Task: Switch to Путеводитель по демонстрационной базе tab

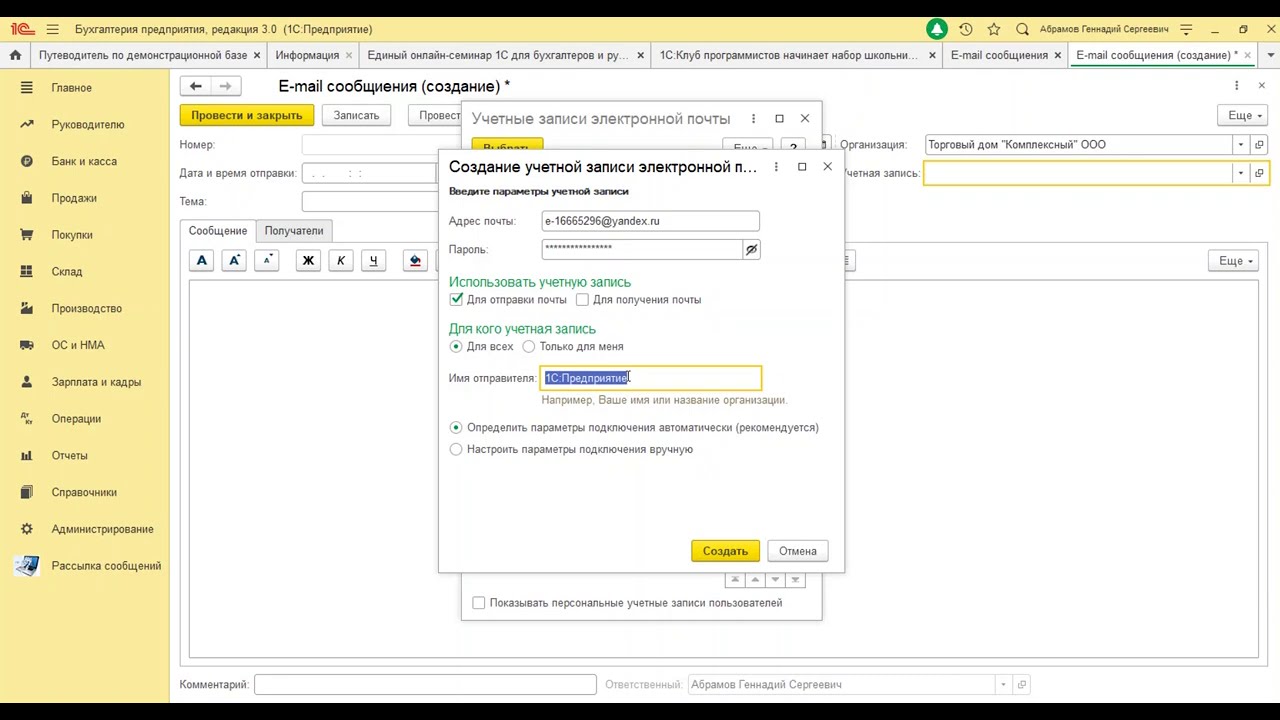Action: 150,55
